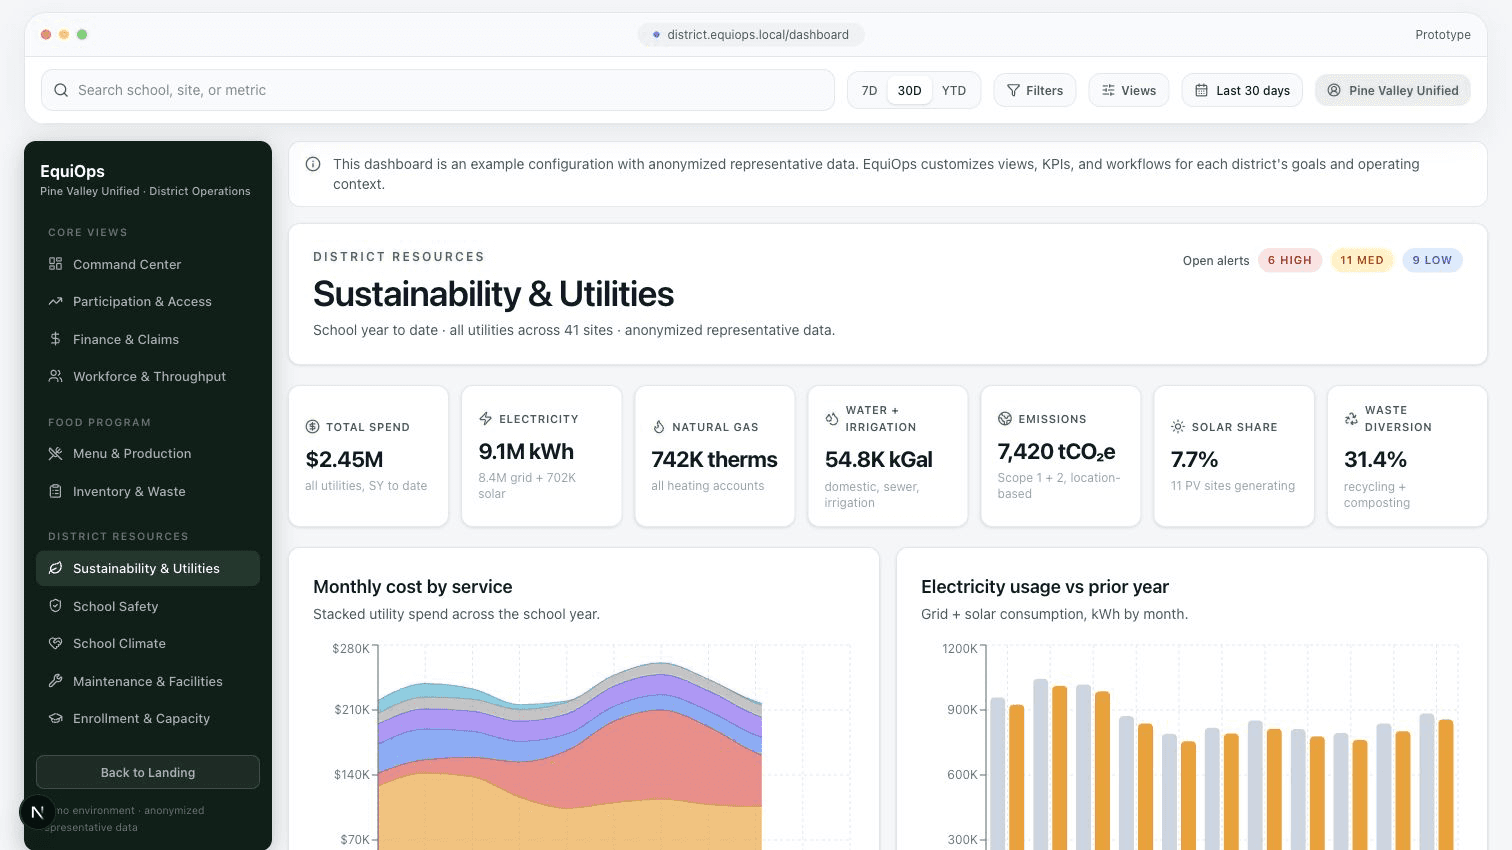The height and width of the screenshot is (850, 1512).
Task: Click the 9.1M kWh electricity value
Action: 526,452
